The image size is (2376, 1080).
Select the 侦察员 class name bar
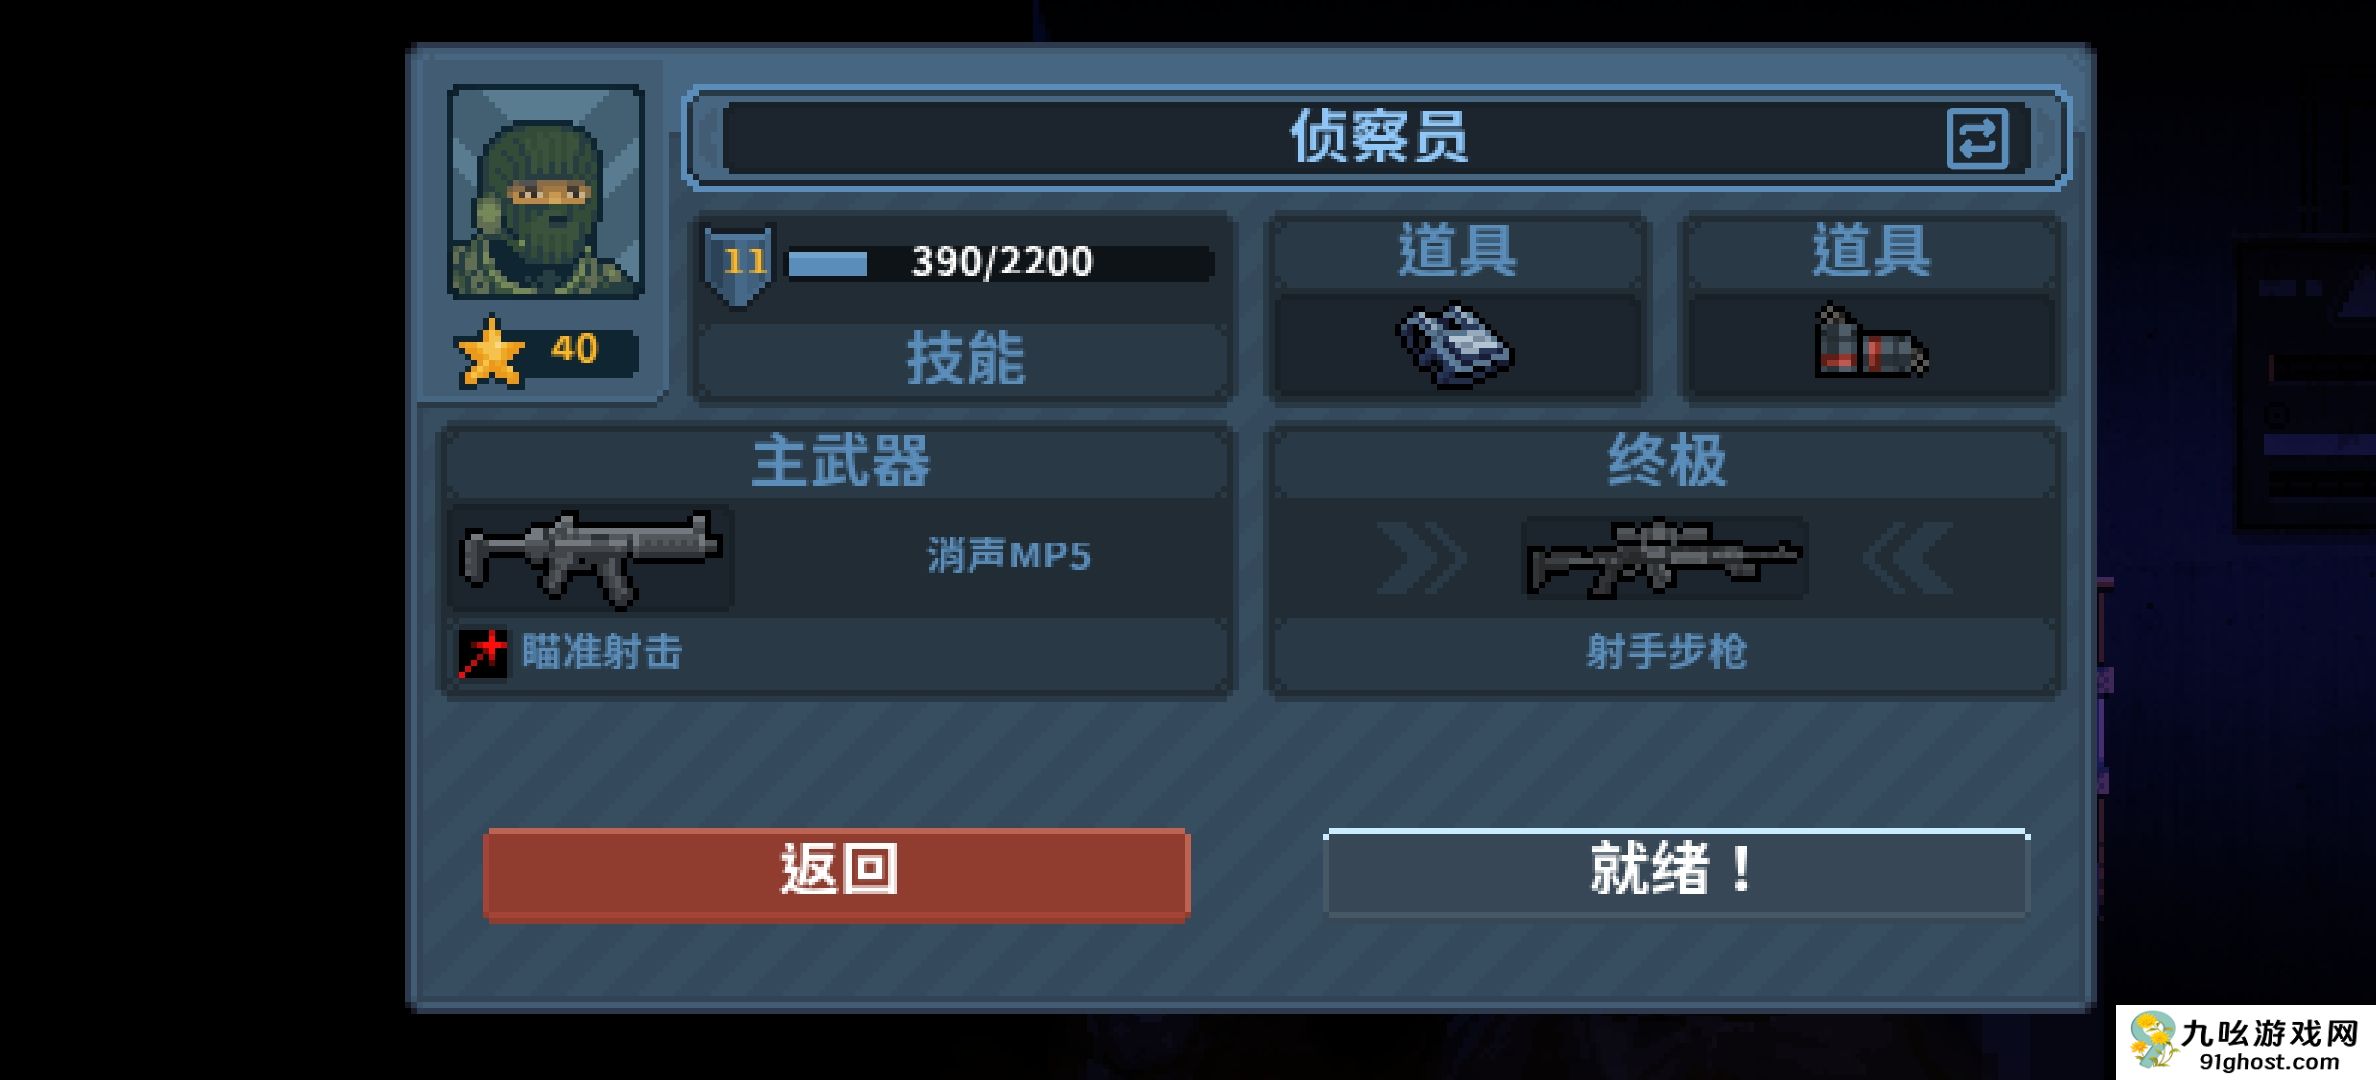tap(1376, 138)
